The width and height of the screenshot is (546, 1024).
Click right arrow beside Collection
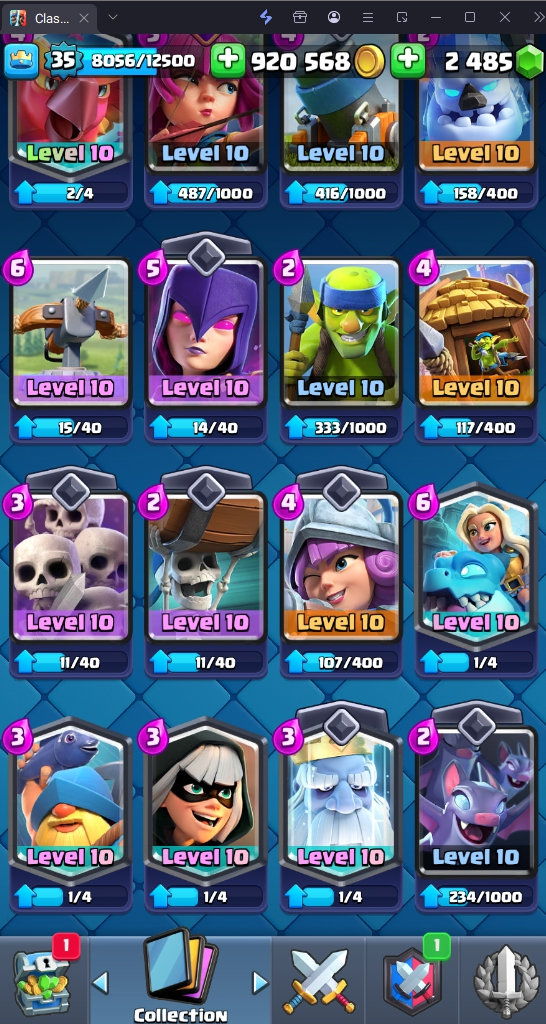(x=261, y=982)
